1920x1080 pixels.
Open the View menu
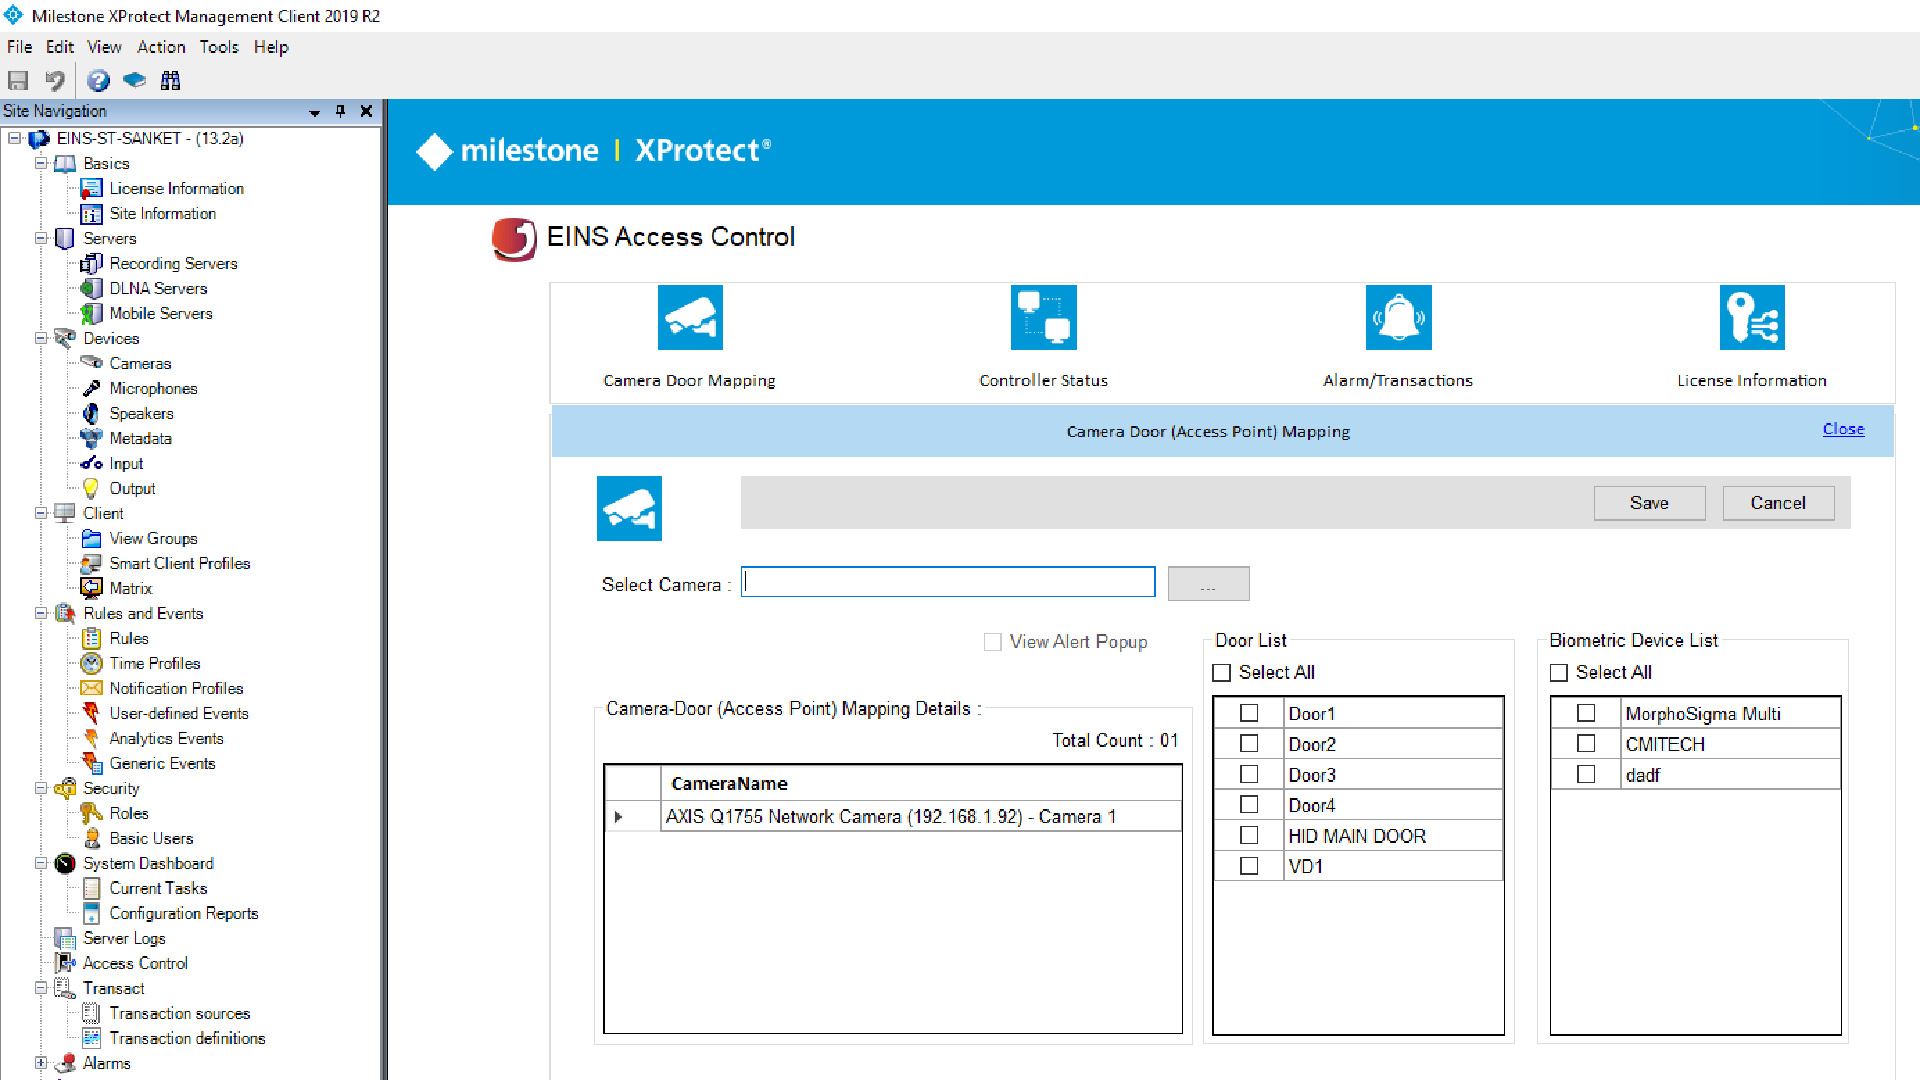pos(104,47)
